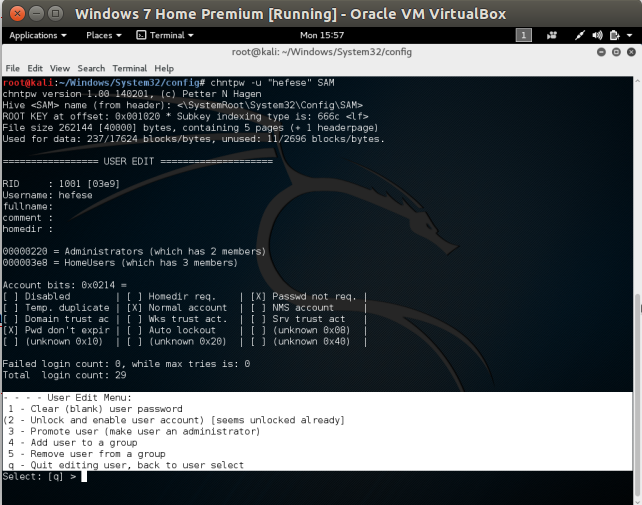Click the 'chntpw version' line
This screenshot has width=642, height=505.
(132, 94)
